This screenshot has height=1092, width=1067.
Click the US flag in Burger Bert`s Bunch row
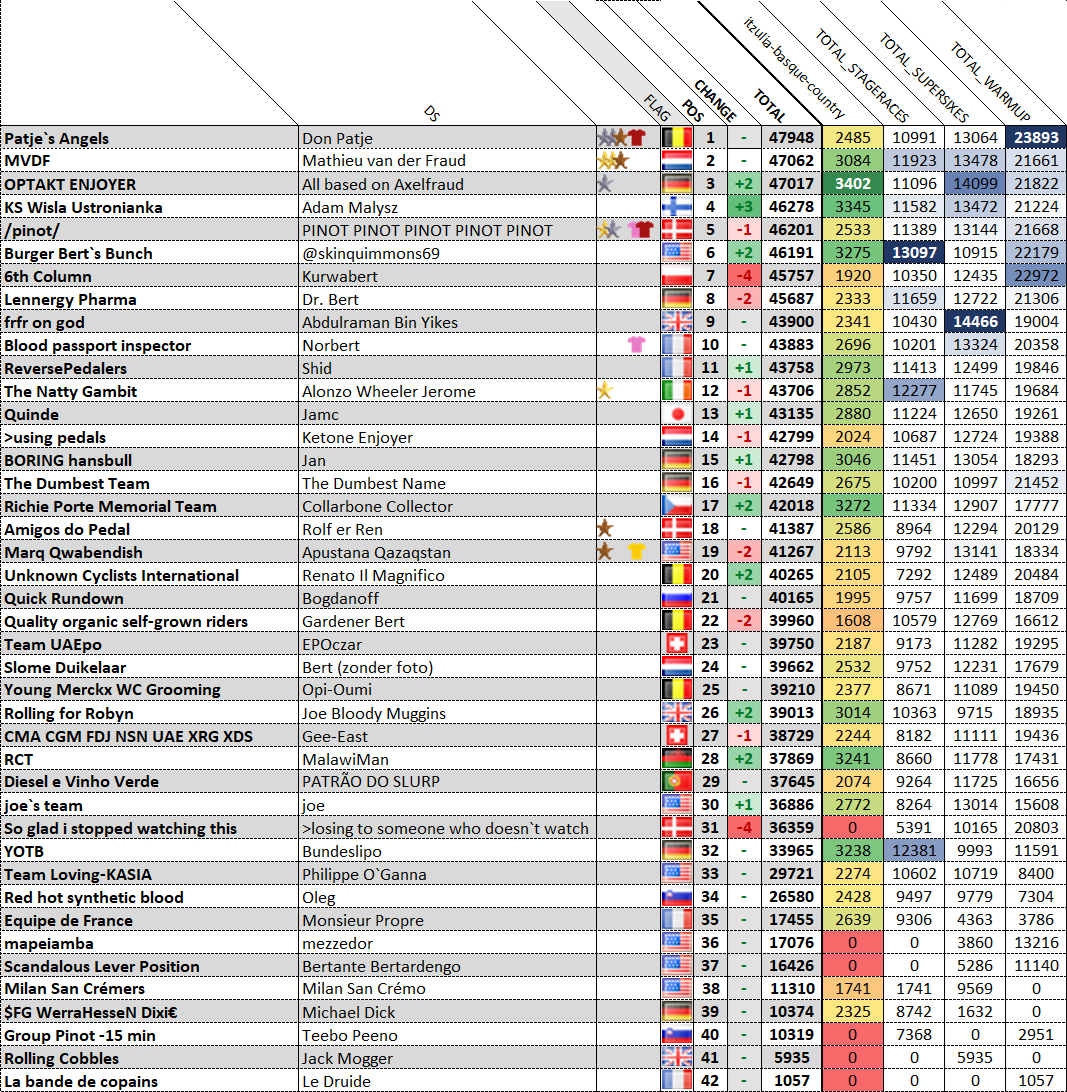(x=677, y=253)
